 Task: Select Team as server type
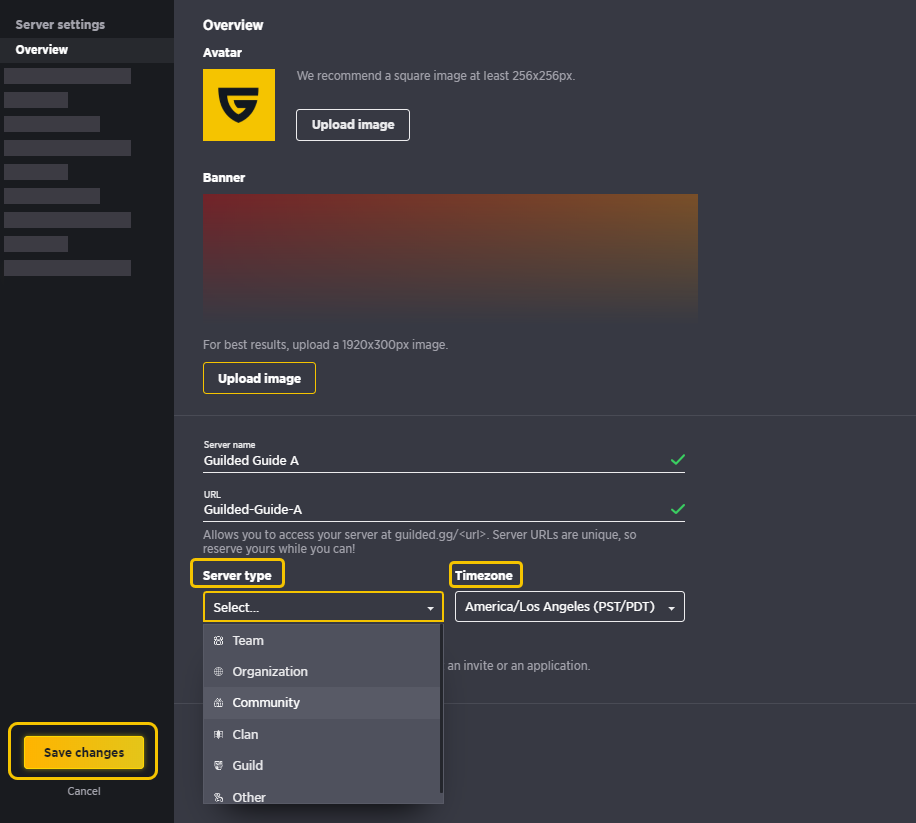coord(322,641)
